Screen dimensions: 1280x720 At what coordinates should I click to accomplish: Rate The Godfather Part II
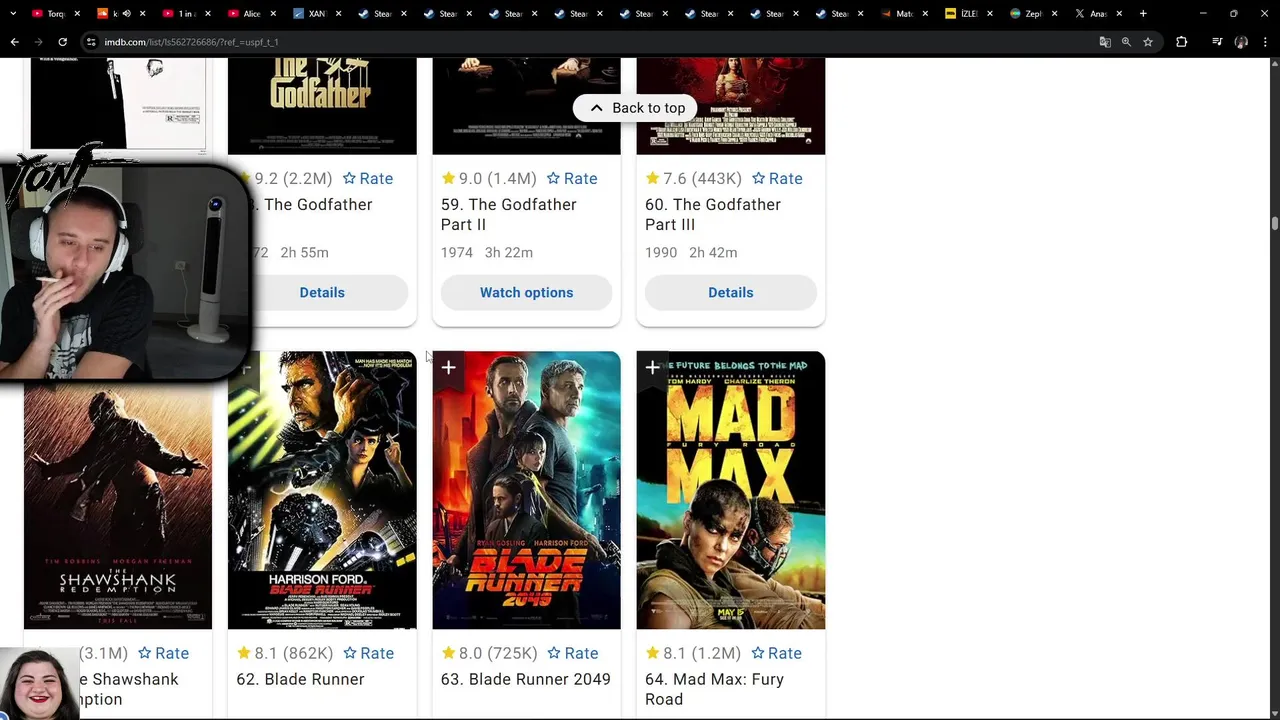coord(572,178)
